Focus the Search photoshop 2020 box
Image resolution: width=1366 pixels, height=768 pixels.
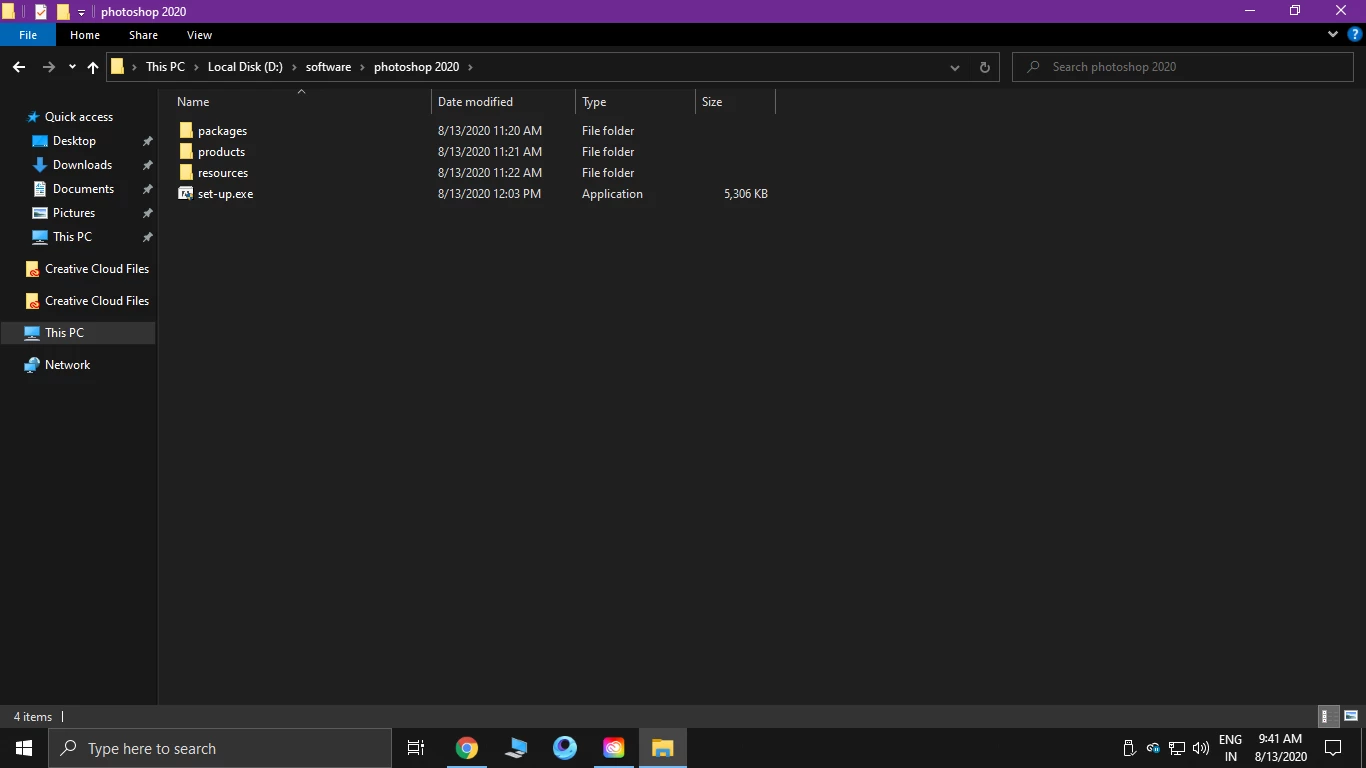coord(1184,67)
